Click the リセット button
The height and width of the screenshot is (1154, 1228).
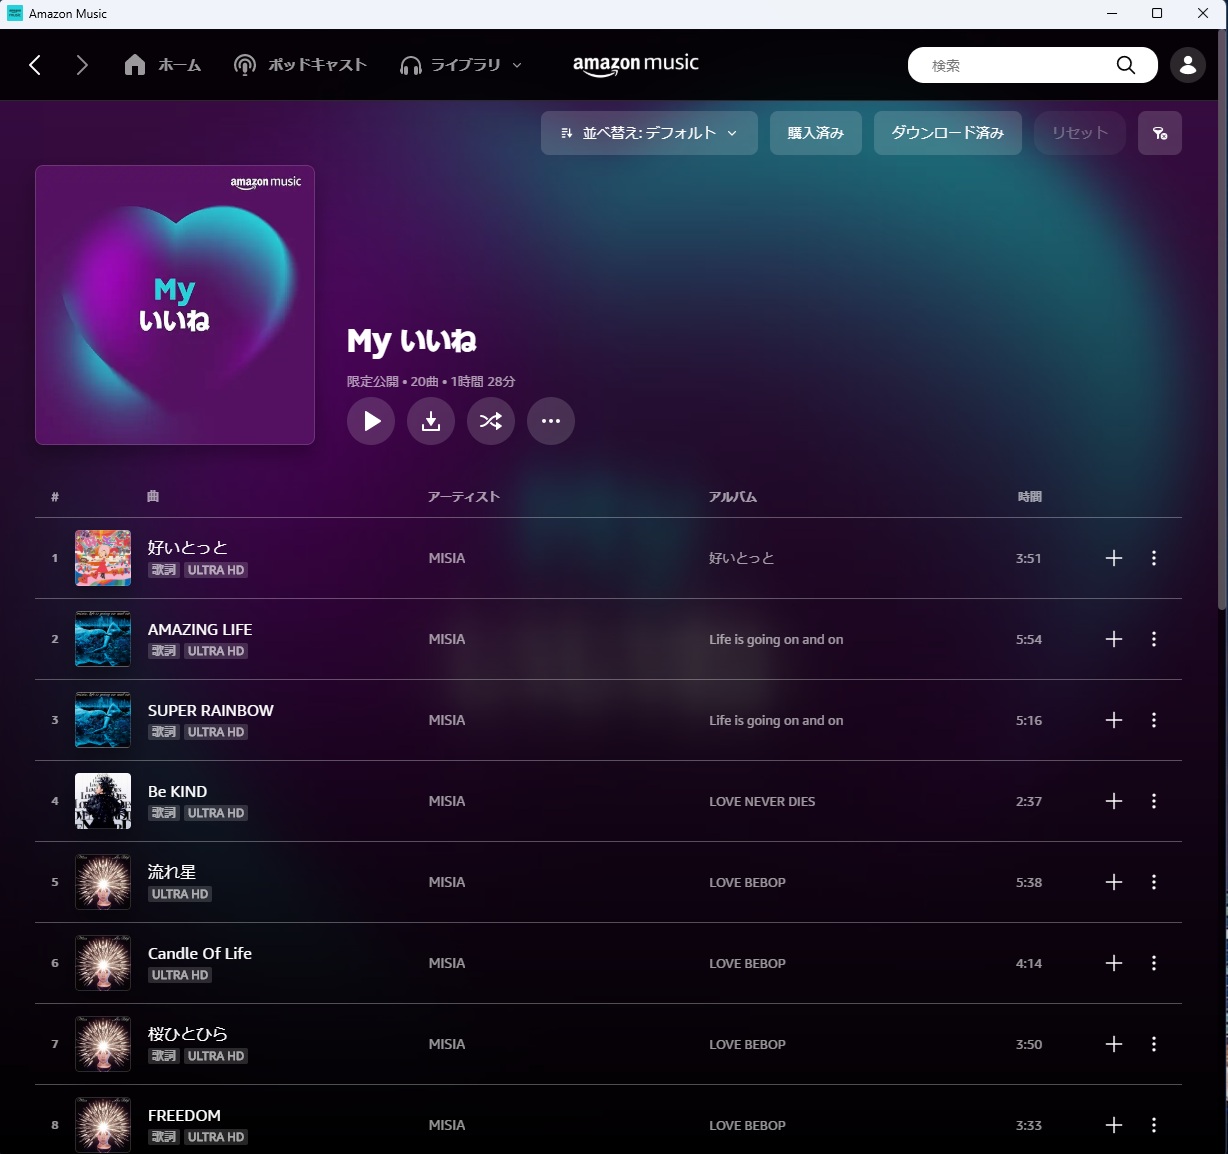[x=1080, y=133]
